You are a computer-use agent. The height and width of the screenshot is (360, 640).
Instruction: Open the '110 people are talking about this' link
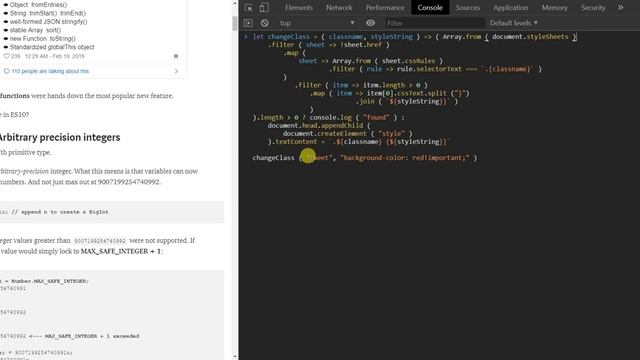(x=50, y=71)
